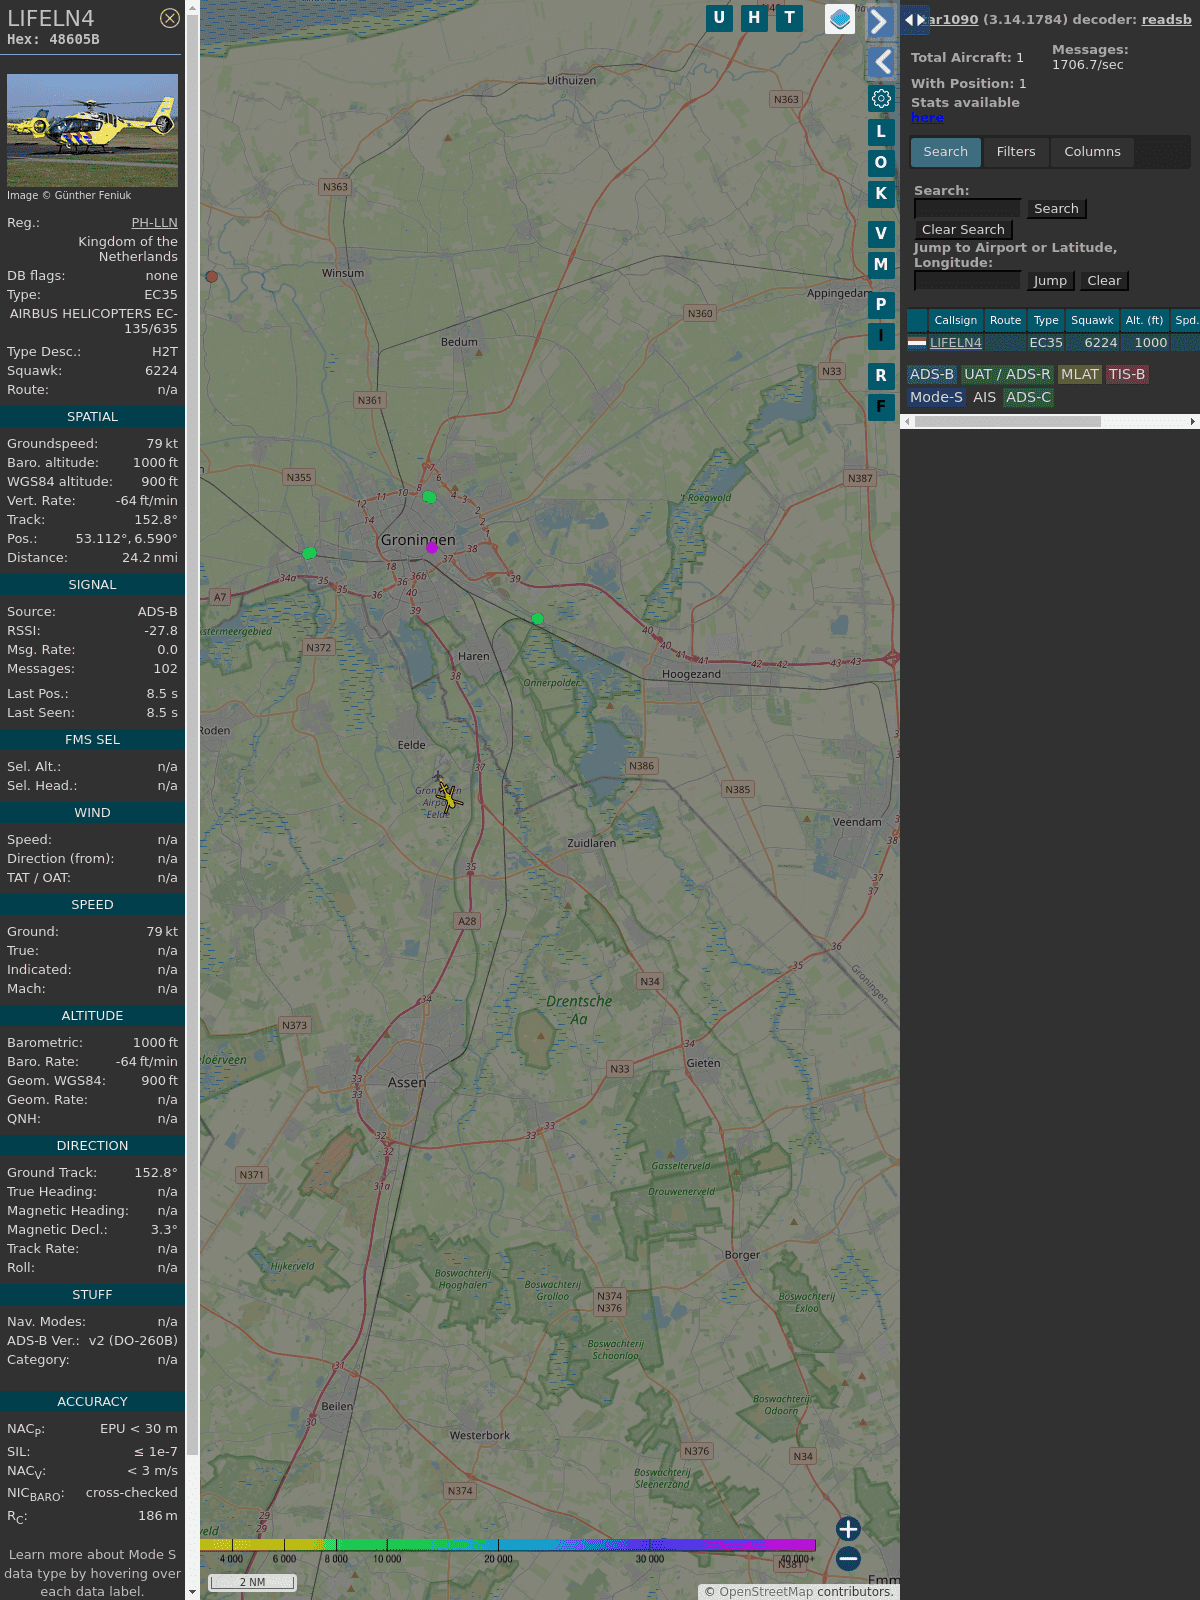Select the LIFELN4 row callsign link
This screenshot has height=1600, width=1200.
coord(955,343)
